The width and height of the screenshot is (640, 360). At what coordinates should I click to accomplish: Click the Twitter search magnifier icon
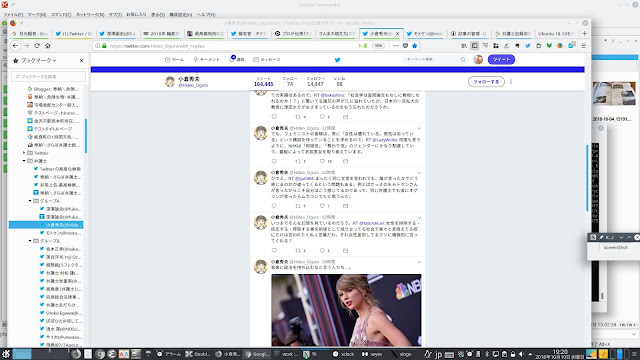(x=463, y=60)
